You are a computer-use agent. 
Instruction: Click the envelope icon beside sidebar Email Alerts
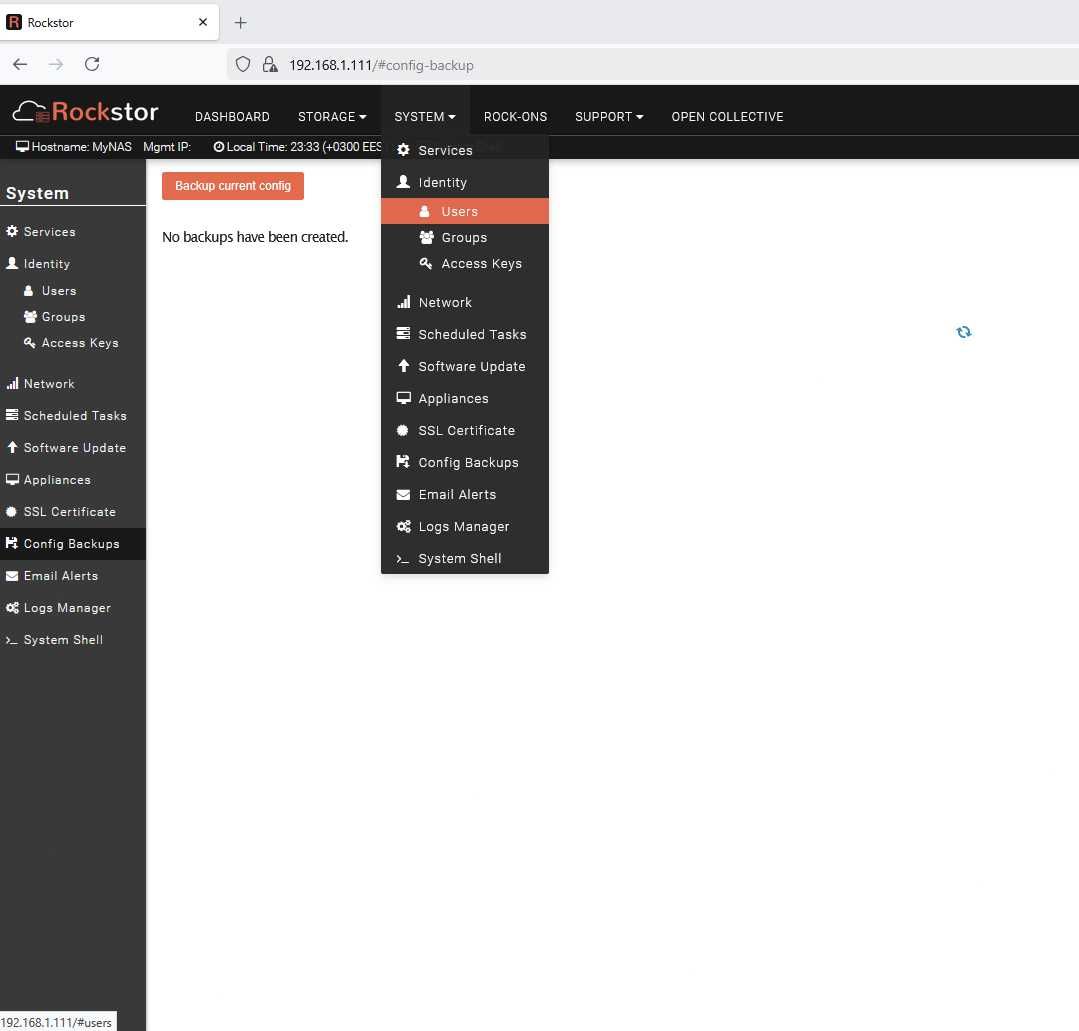coord(12,575)
